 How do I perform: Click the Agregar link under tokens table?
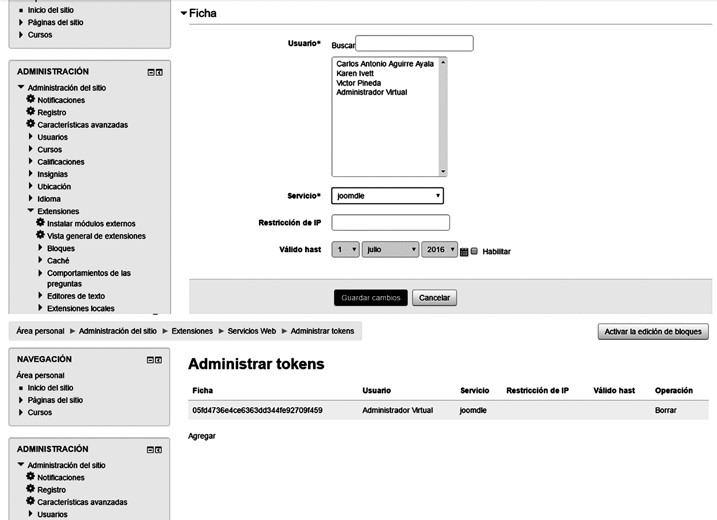[x=202, y=436]
